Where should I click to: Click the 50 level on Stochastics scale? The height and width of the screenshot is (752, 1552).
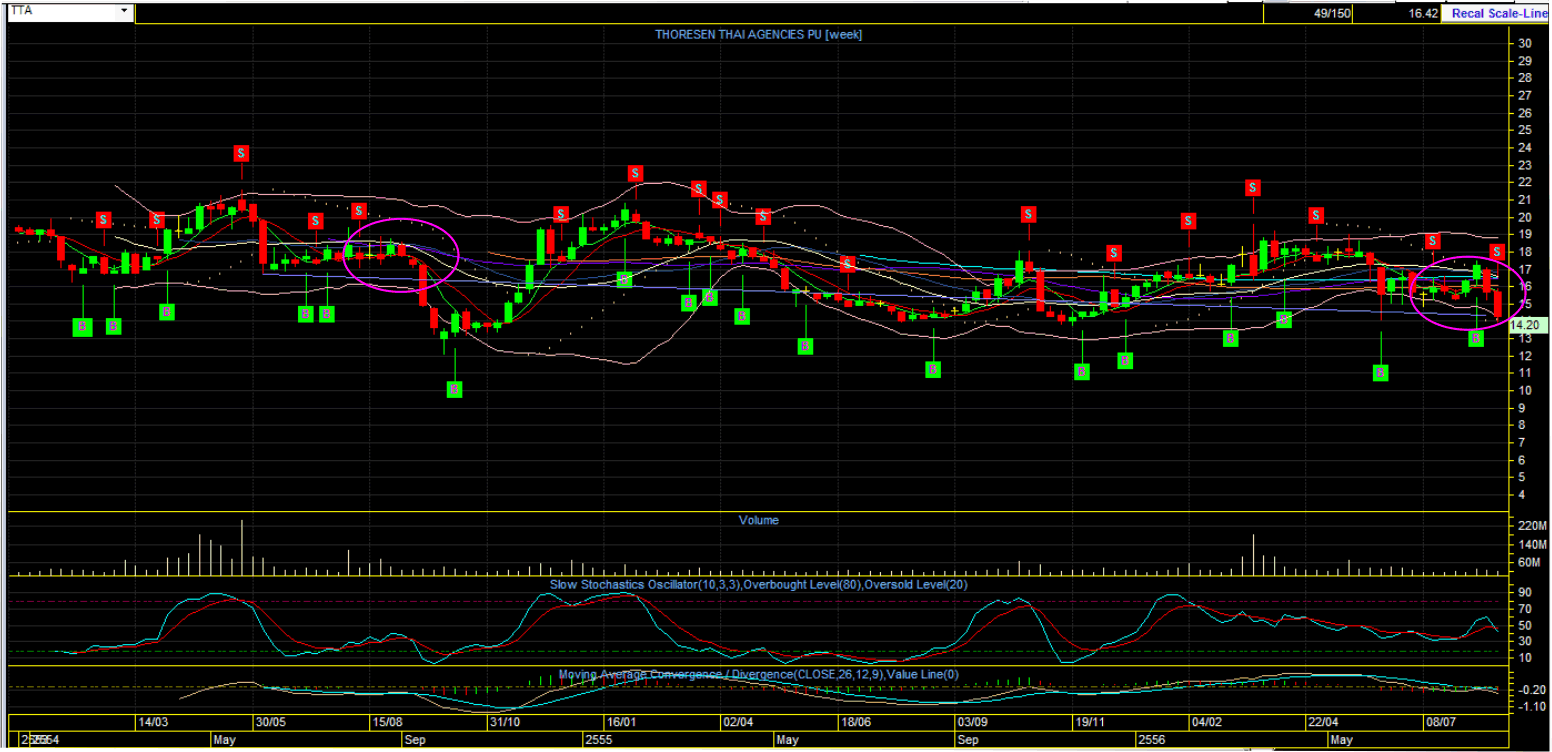pos(1525,624)
